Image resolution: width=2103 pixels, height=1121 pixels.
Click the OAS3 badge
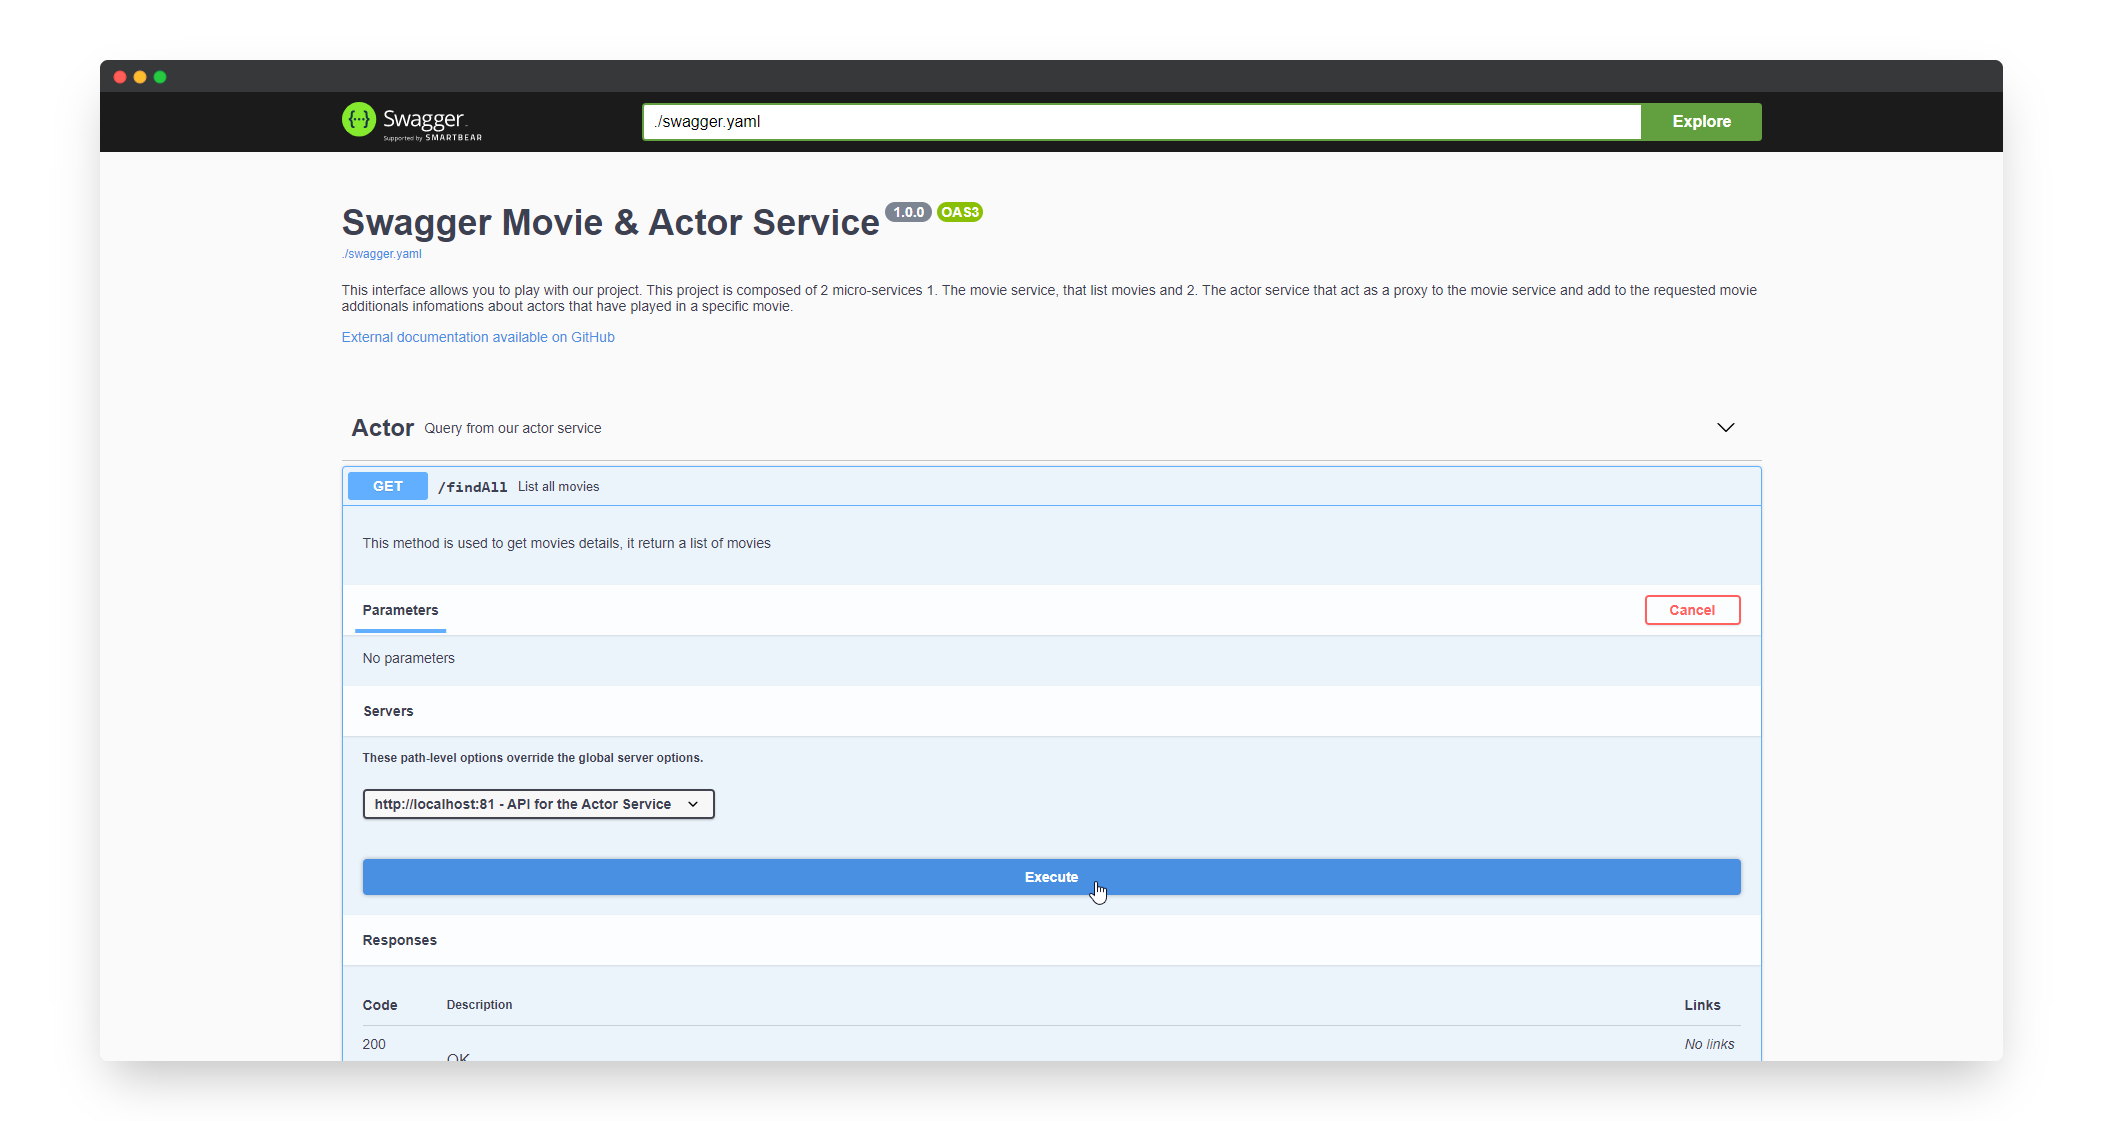pyautogui.click(x=960, y=212)
